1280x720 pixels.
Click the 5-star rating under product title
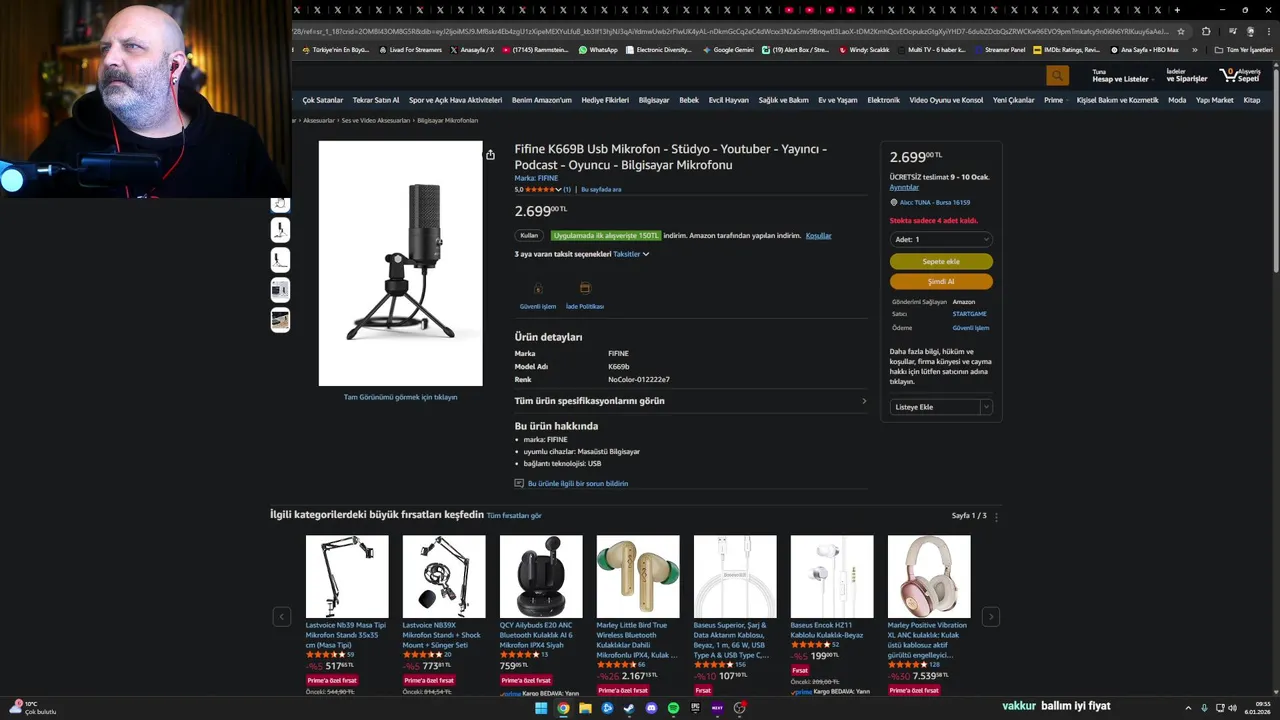pos(542,189)
